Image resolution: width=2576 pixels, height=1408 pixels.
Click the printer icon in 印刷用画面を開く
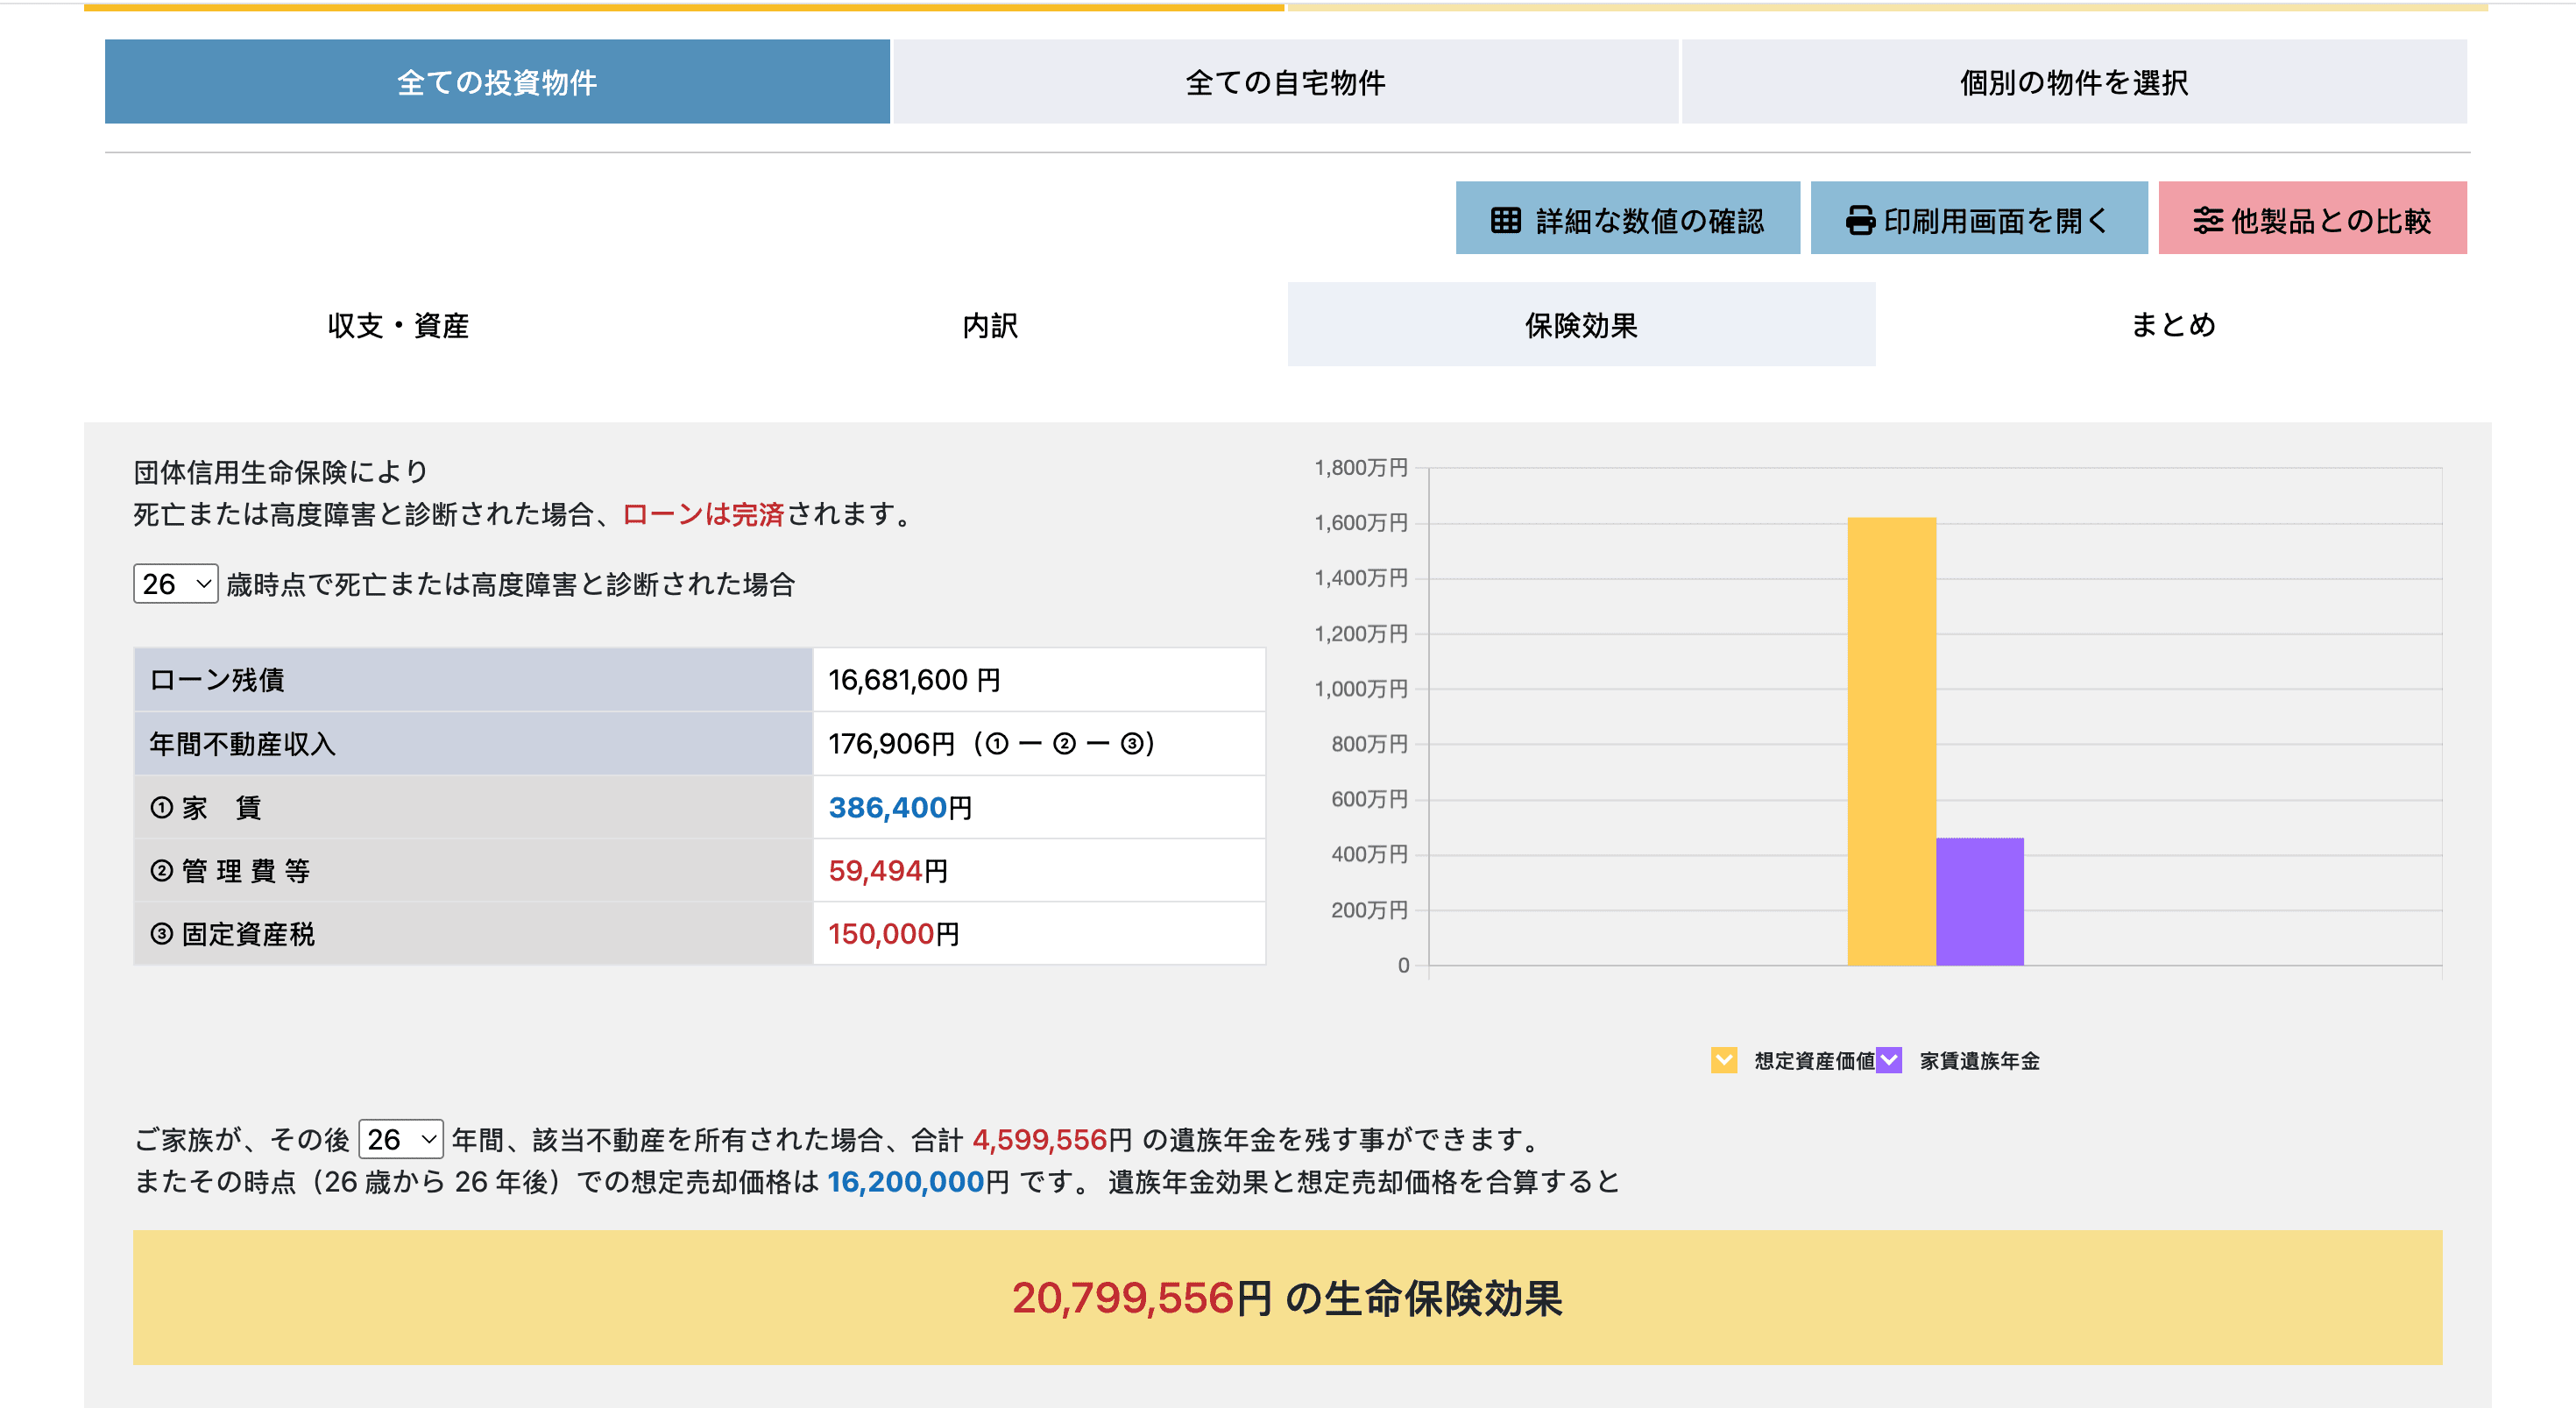click(1860, 220)
